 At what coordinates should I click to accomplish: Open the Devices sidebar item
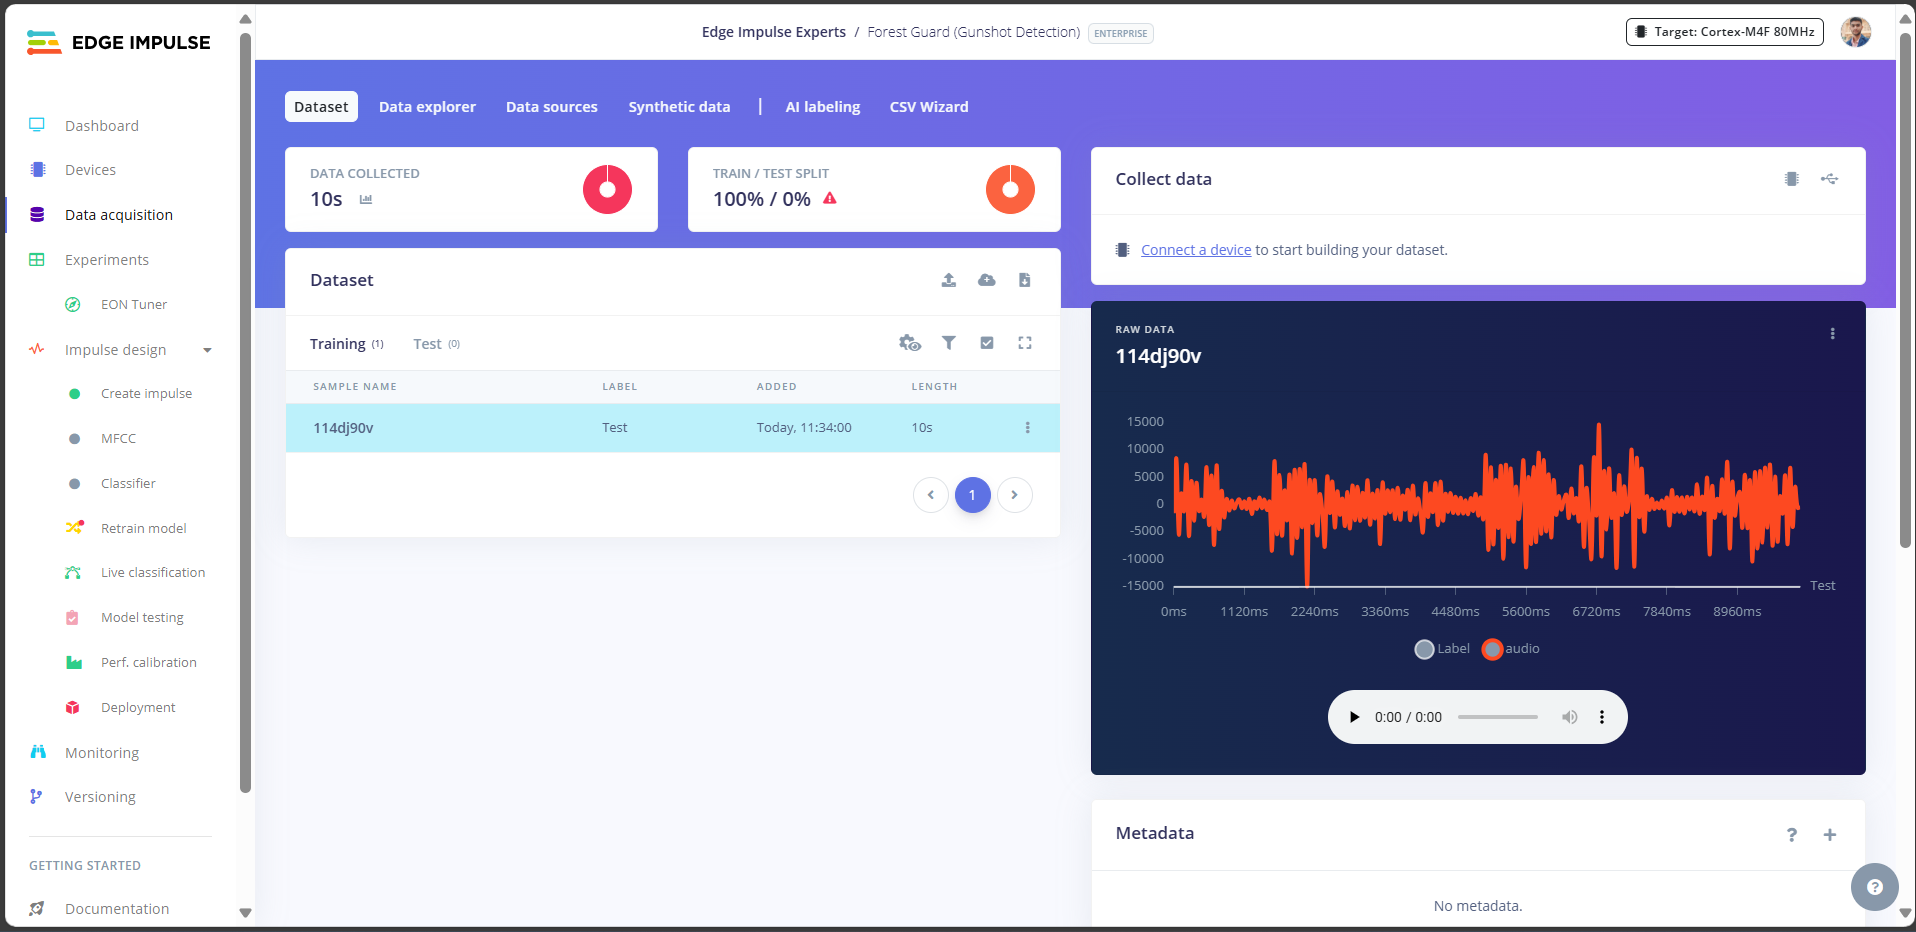pos(90,170)
